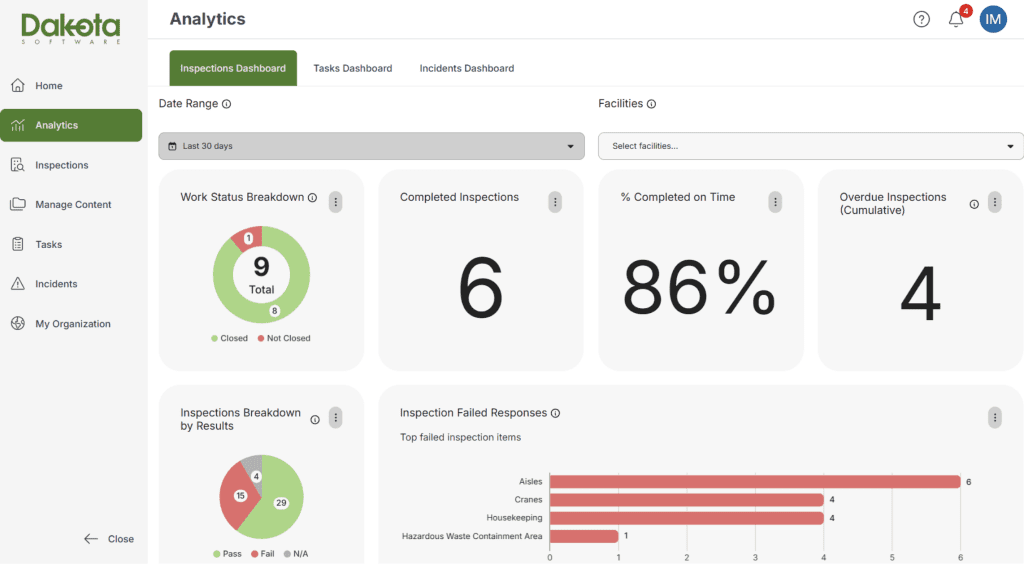Image resolution: width=1024 pixels, height=565 pixels.
Task: Open Work Status Breakdown three-dot menu
Action: (336, 202)
